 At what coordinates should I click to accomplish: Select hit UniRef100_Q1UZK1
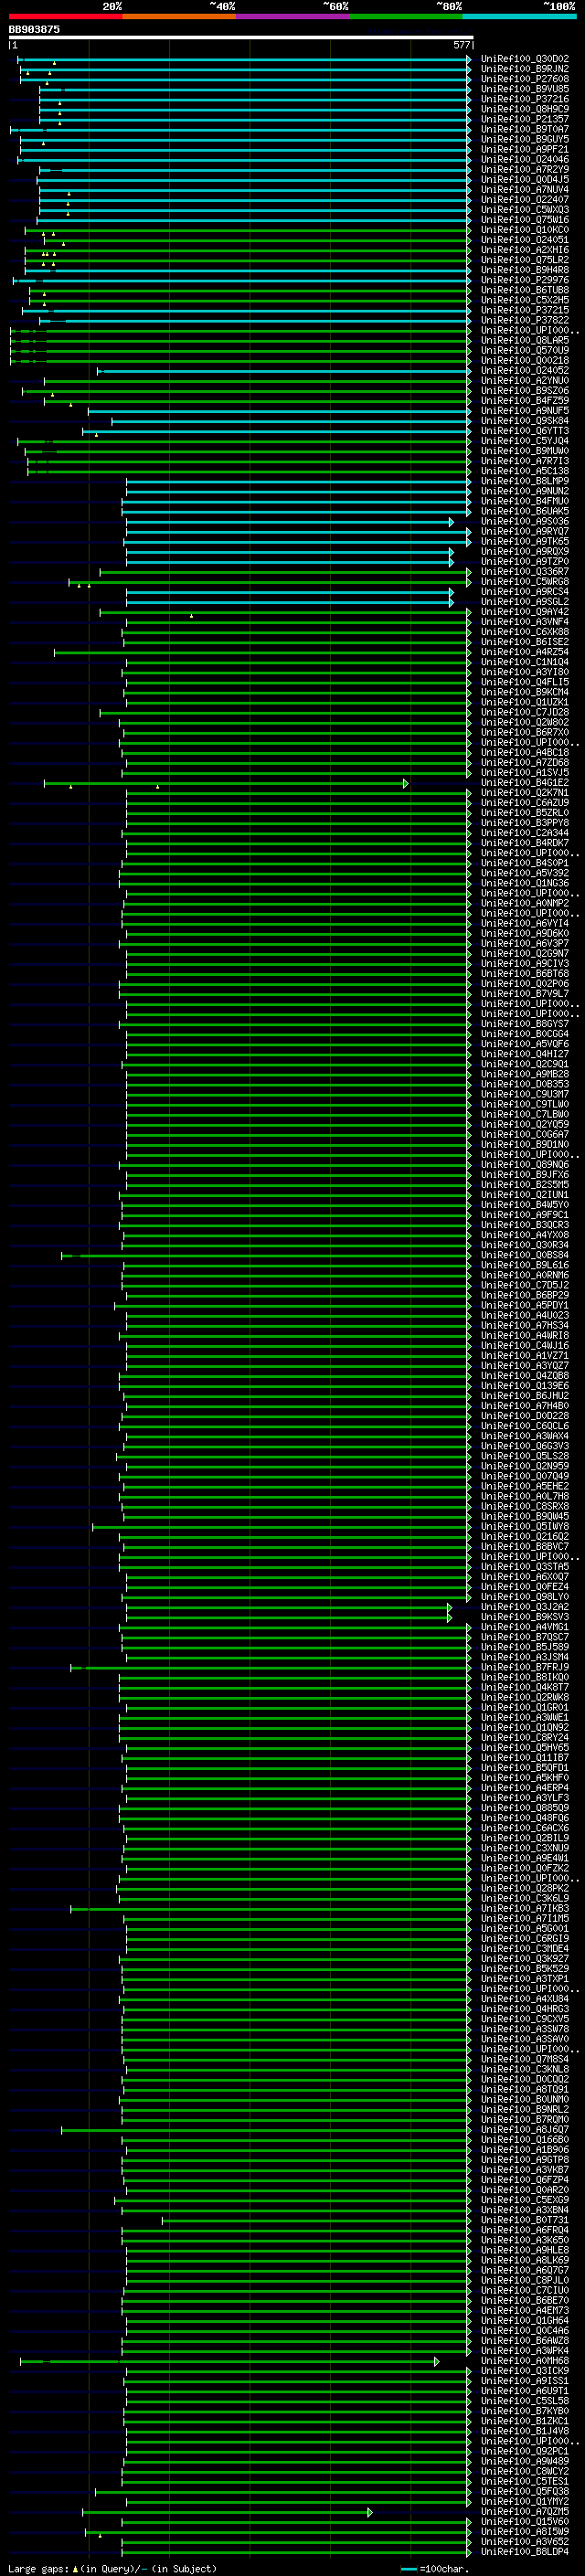[524, 702]
